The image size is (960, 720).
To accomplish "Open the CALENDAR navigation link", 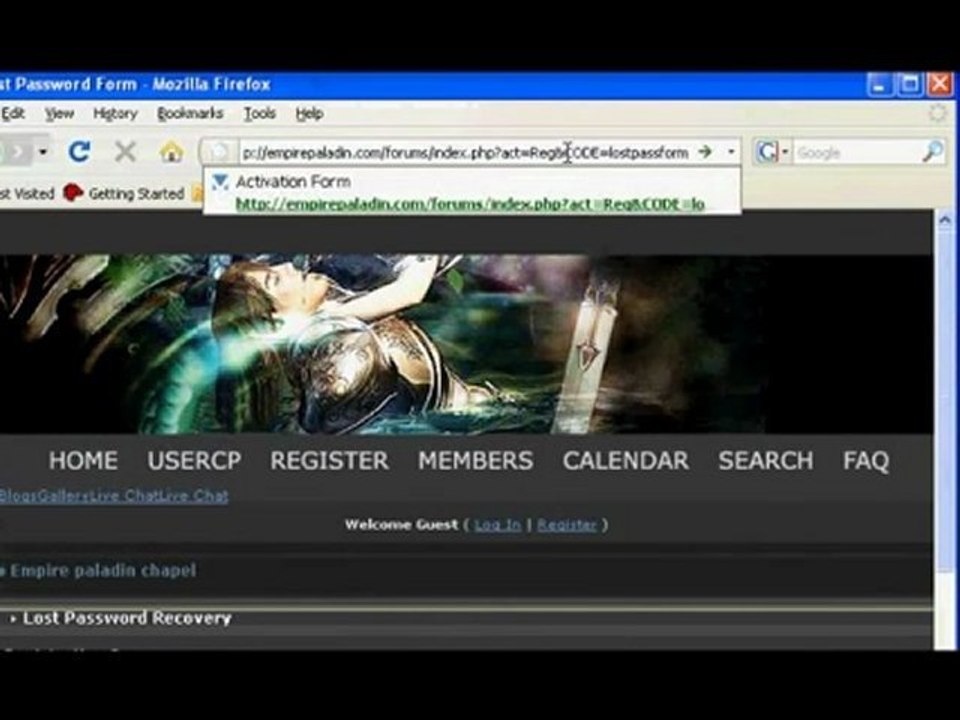I will point(626,460).
